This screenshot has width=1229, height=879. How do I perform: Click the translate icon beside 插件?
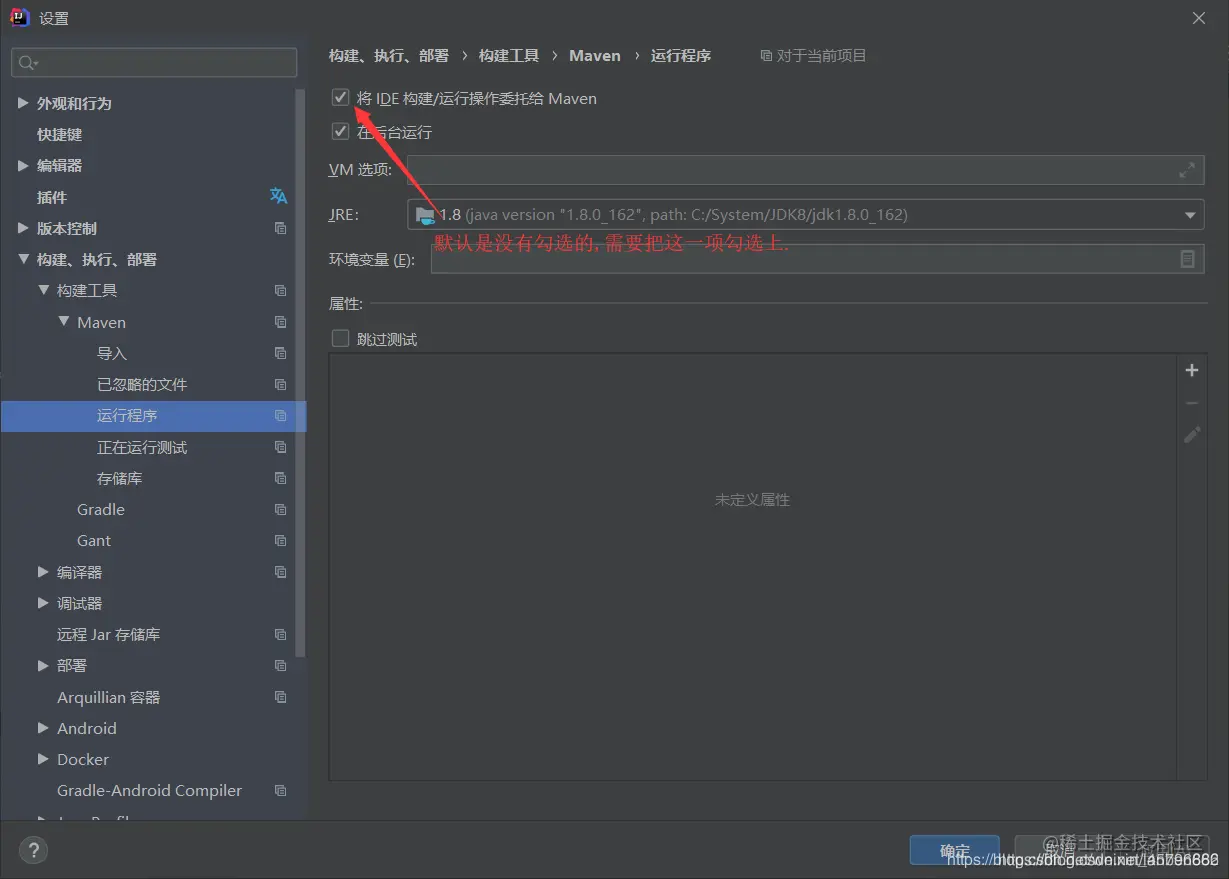point(279,196)
